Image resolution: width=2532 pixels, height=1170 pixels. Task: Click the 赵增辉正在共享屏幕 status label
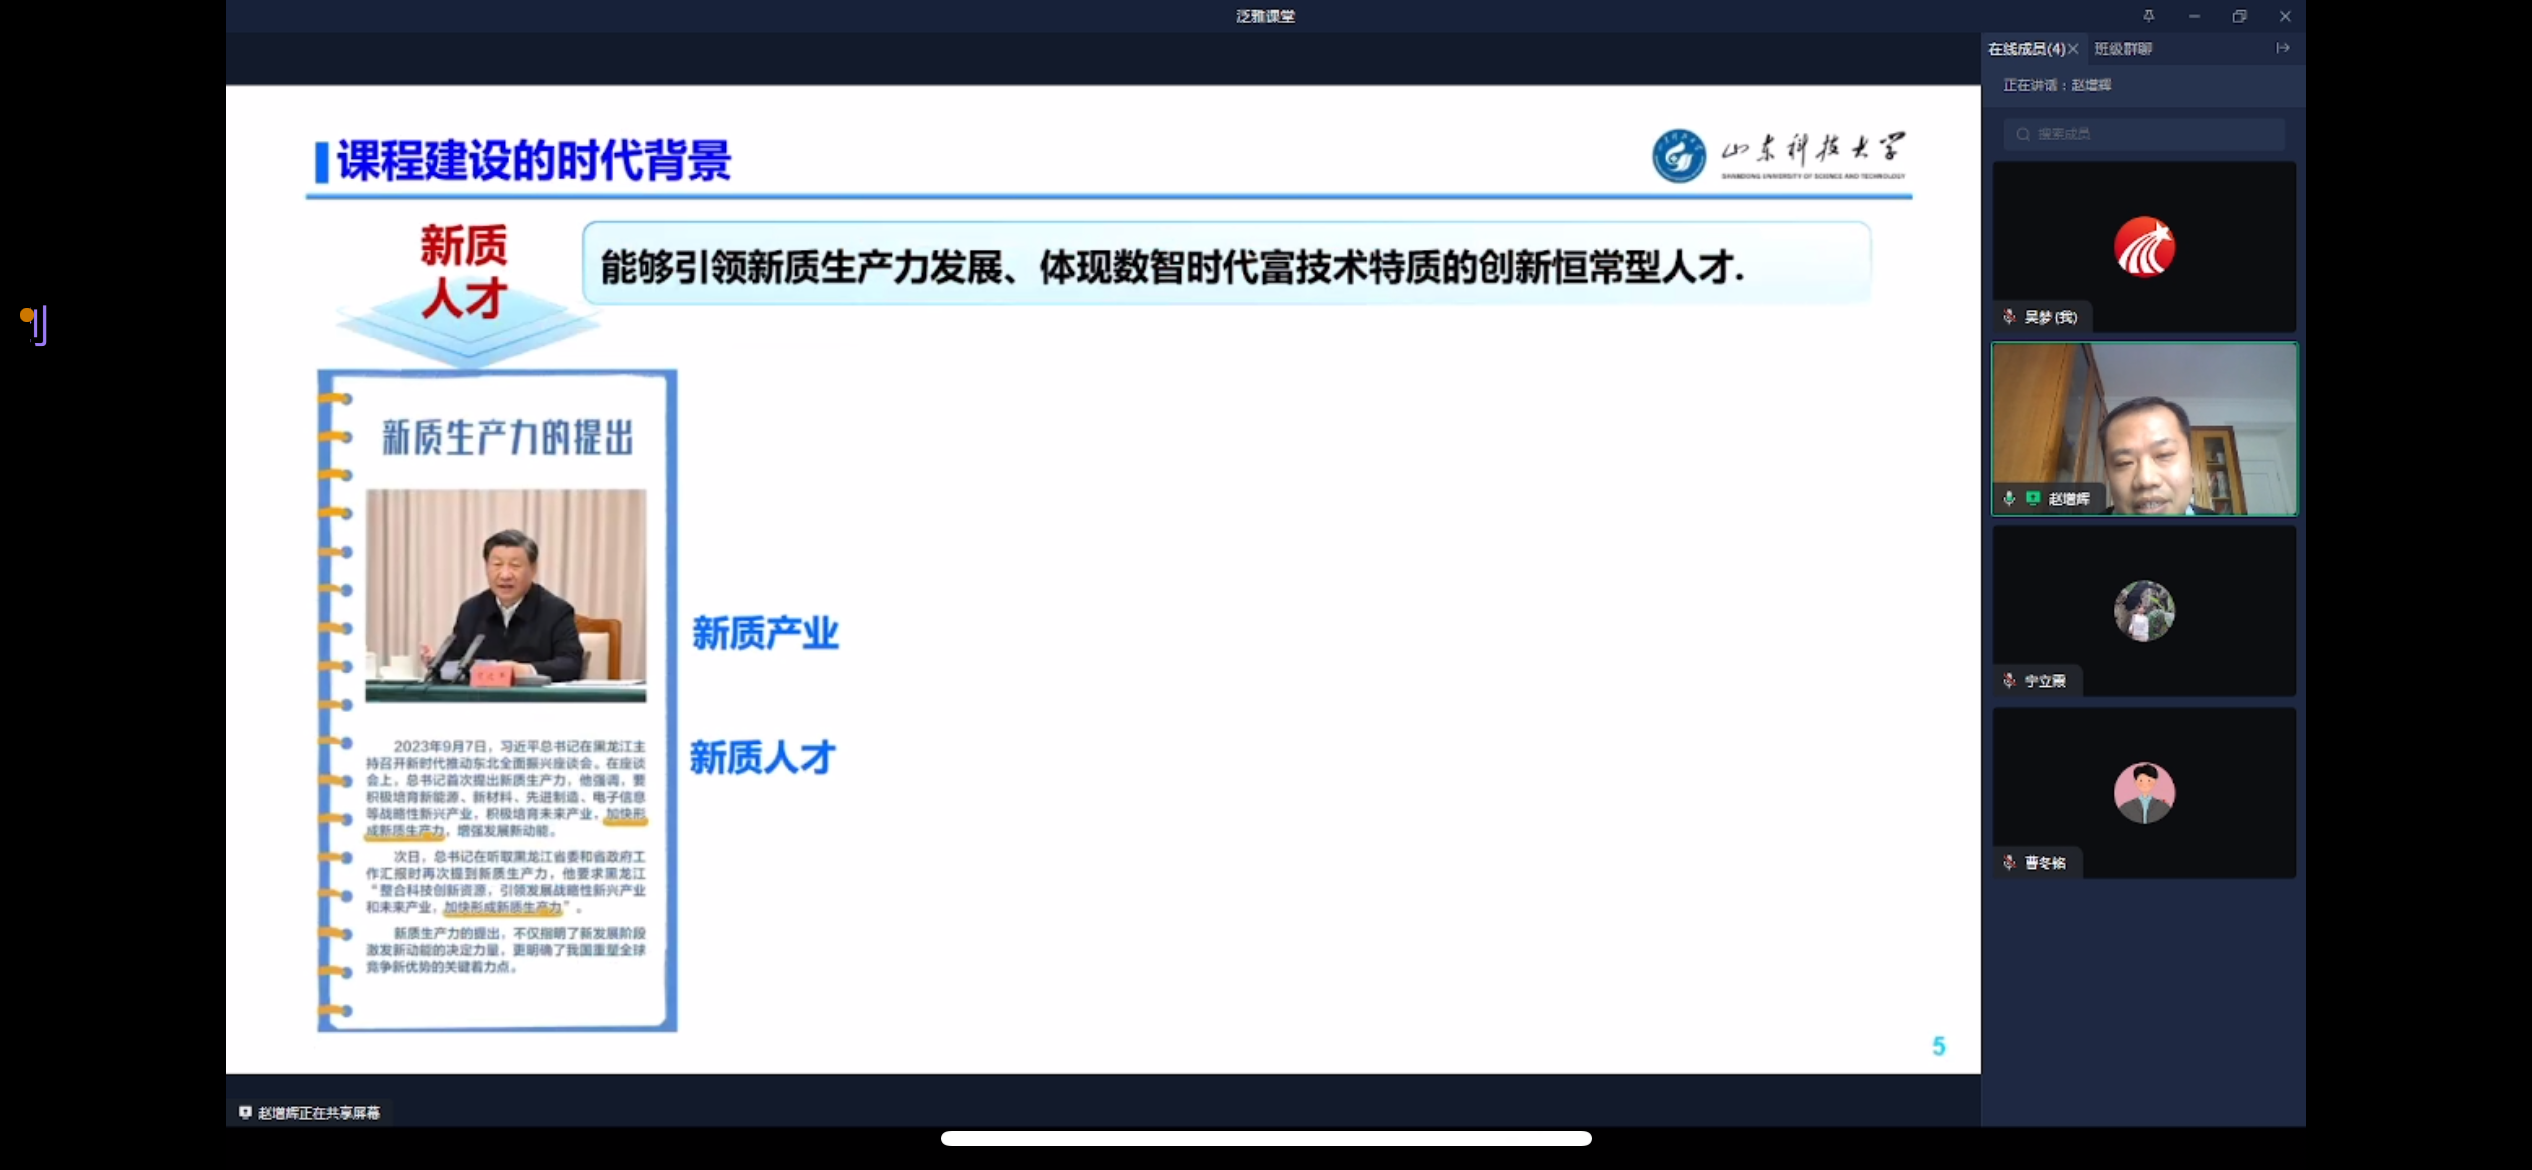click(318, 1113)
